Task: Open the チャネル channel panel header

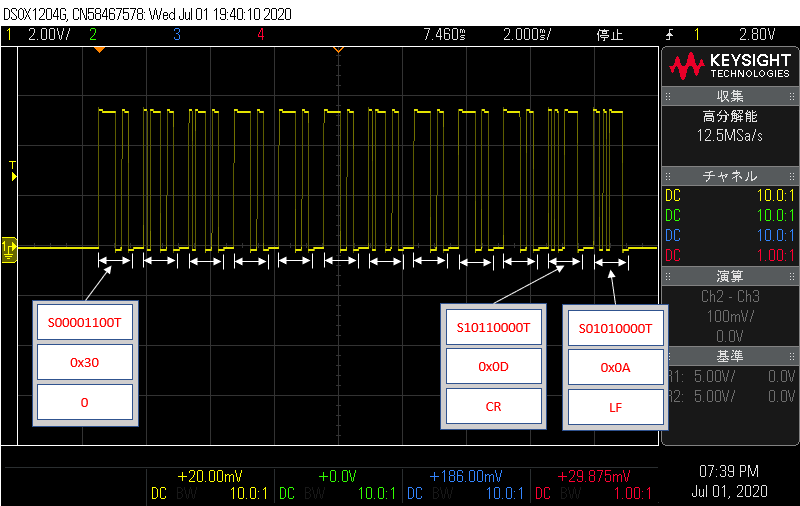Action: coord(729,176)
